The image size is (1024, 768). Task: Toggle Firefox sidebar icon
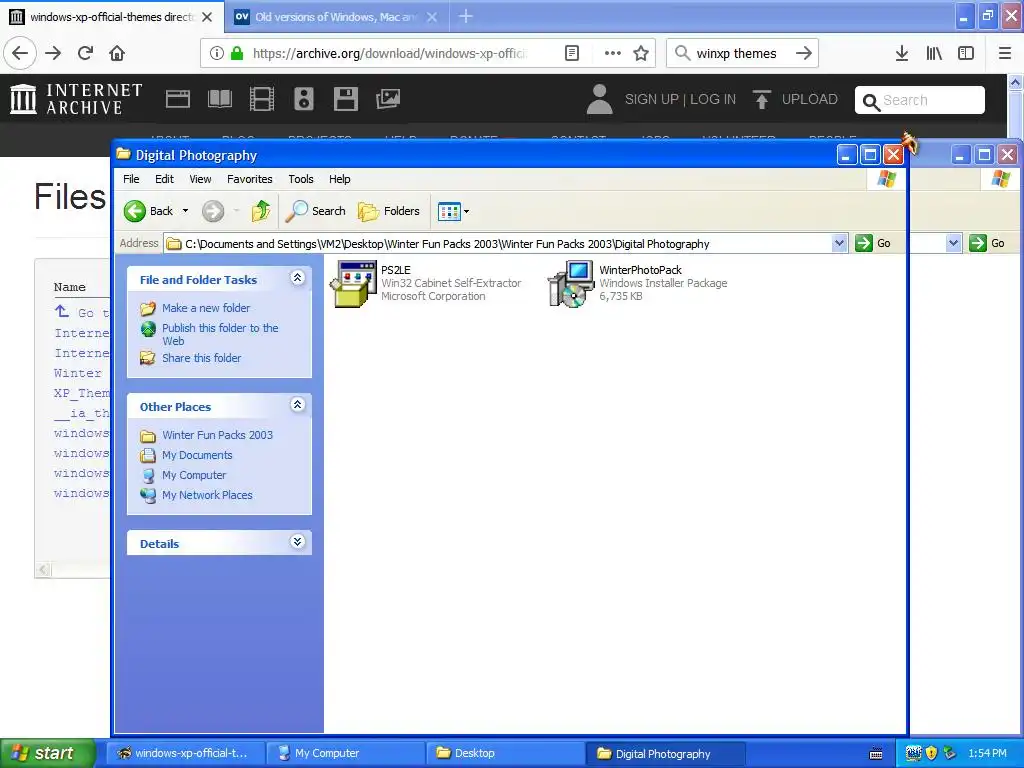(x=966, y=54)
